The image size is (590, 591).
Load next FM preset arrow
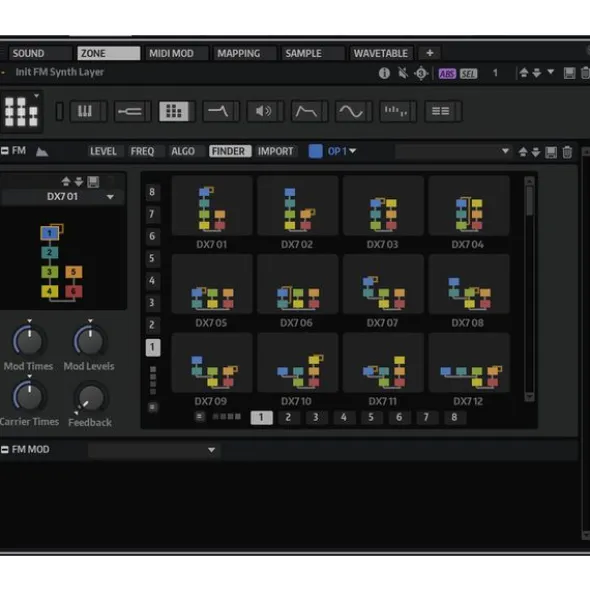pos(536,152)
